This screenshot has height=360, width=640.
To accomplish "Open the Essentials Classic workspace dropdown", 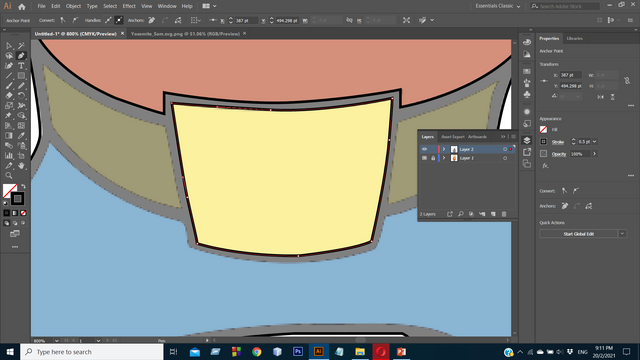I will point(498,6).
